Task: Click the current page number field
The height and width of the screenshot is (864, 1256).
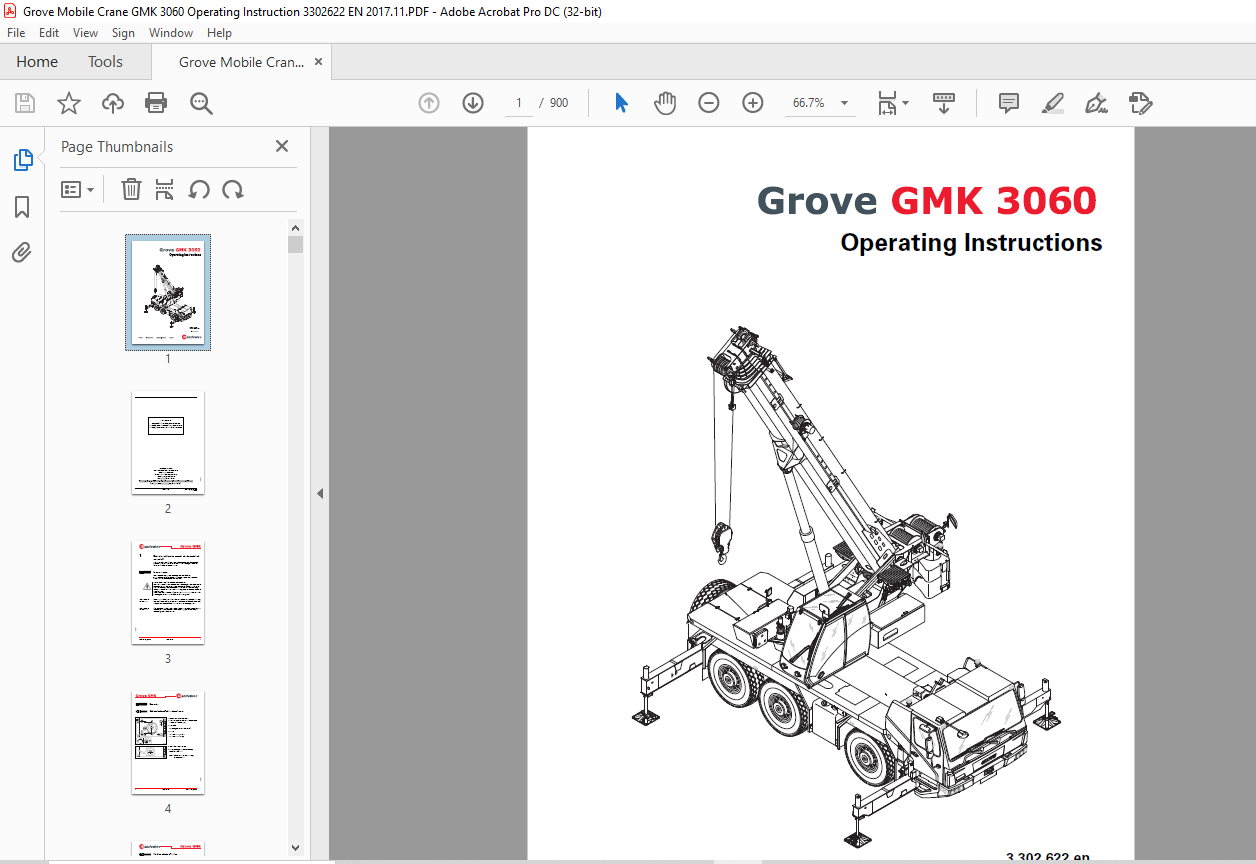Action: tap(519, 103)
